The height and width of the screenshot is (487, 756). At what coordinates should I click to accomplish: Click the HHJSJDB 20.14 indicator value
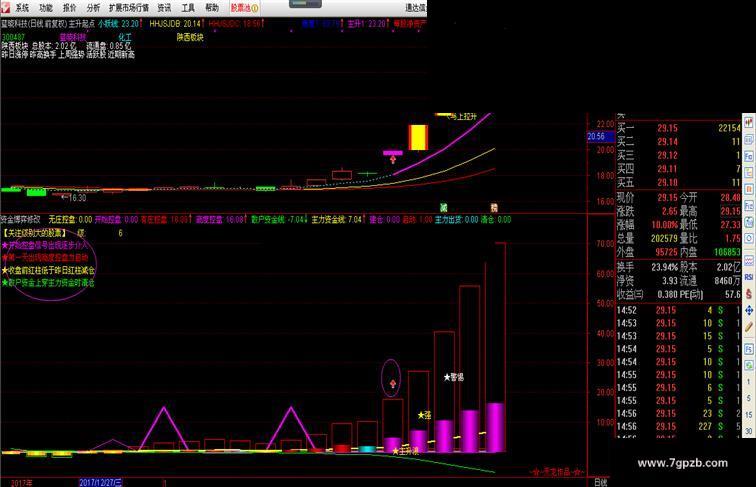tap(175, 23)
